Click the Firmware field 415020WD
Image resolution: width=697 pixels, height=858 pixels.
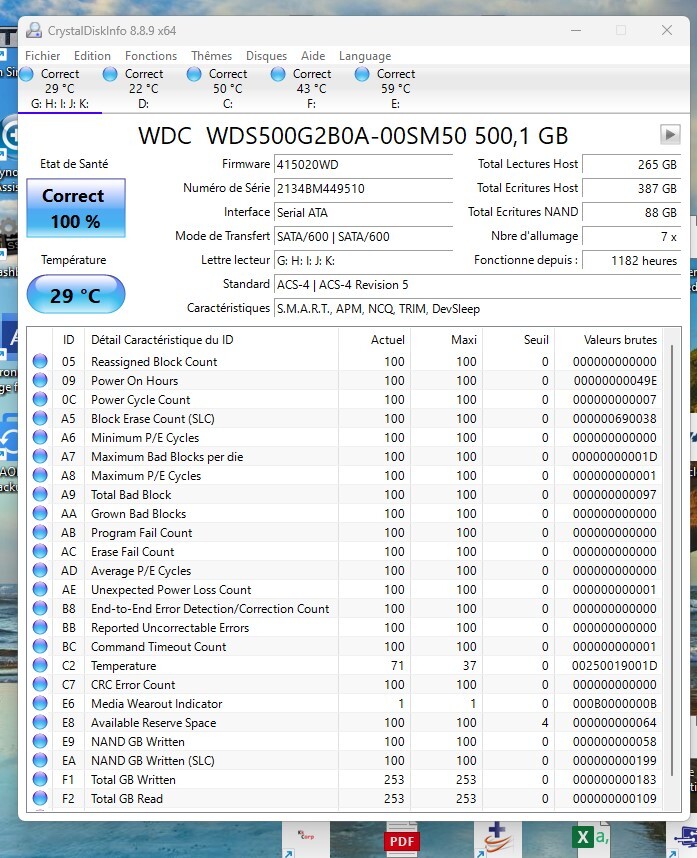click(x=363, y=165)
